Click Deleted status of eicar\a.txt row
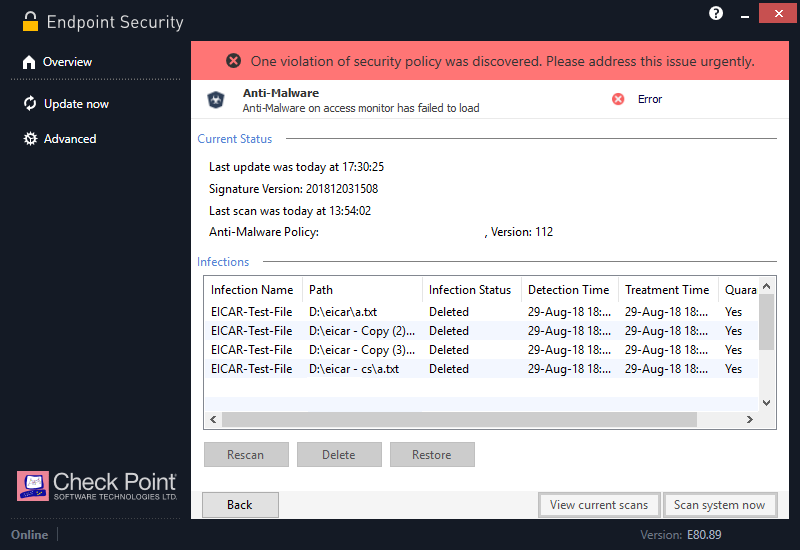Screen dimensions: 800x550 point(448,312)
